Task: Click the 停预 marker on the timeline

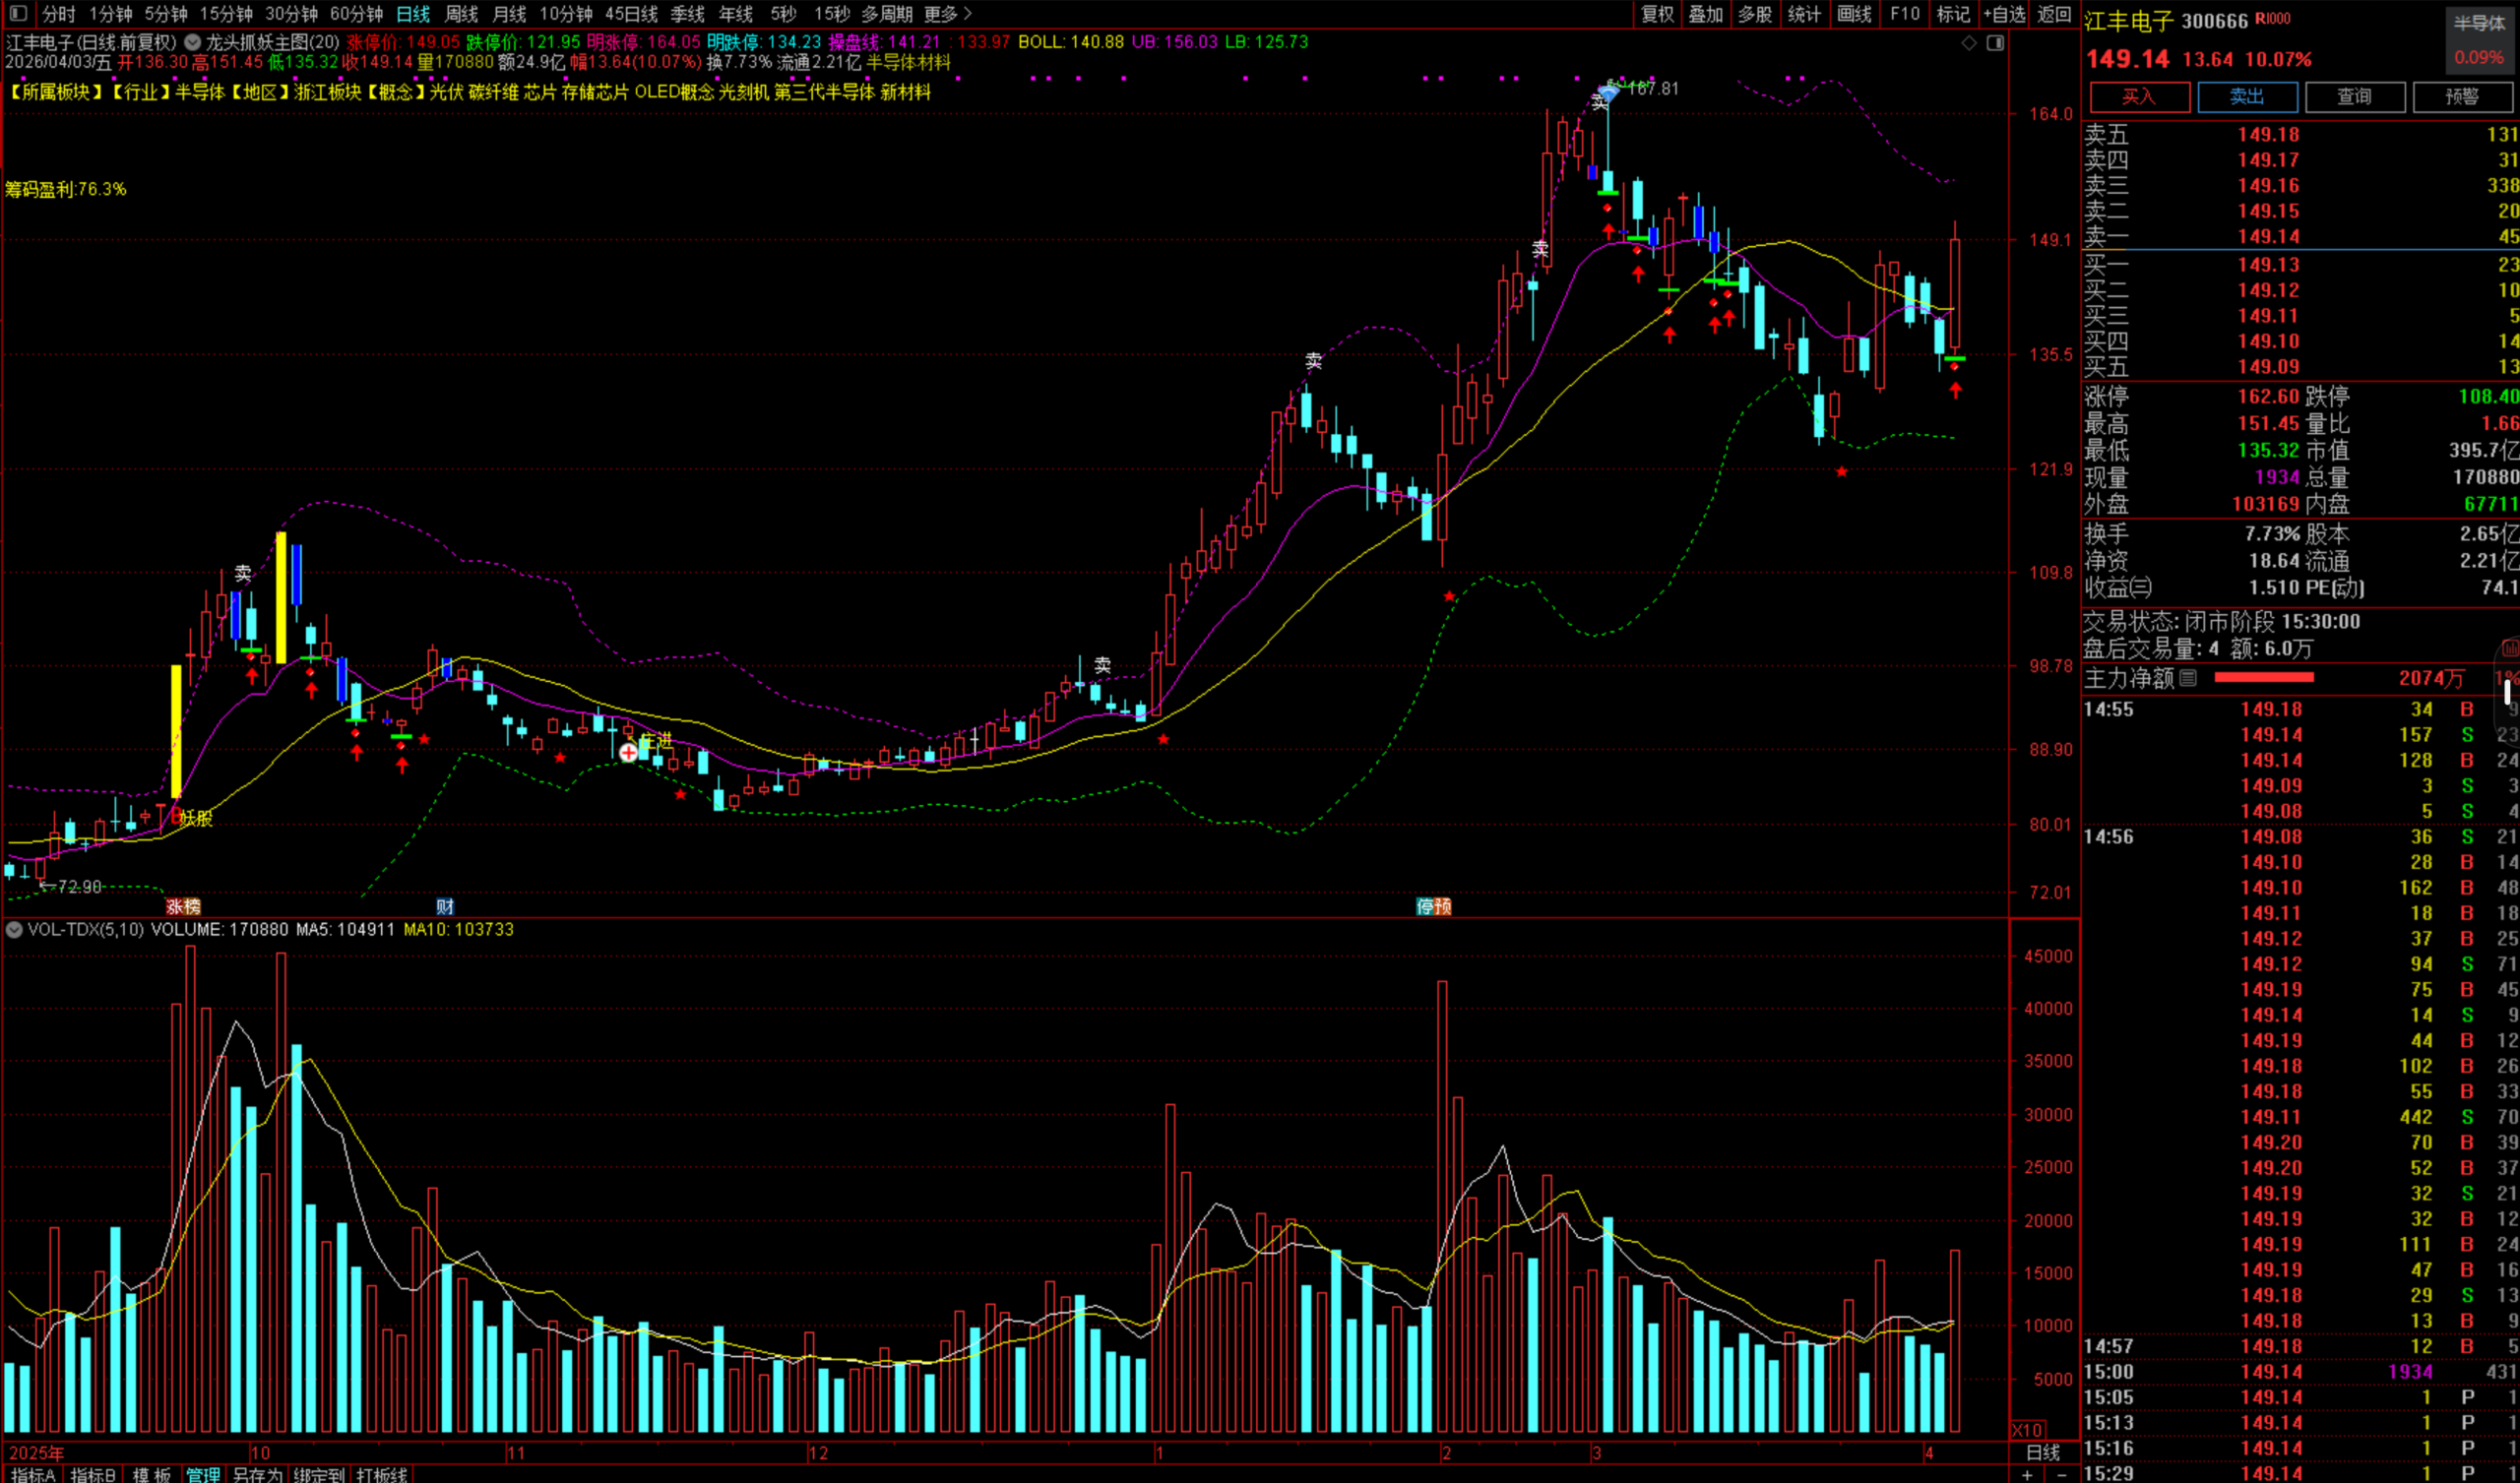Action: (1433, 906)
